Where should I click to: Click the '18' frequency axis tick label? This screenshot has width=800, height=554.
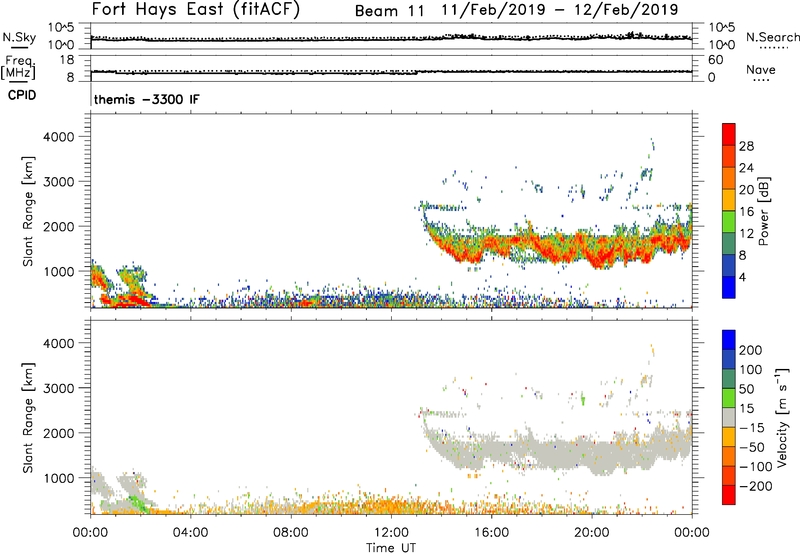[67, 60]
